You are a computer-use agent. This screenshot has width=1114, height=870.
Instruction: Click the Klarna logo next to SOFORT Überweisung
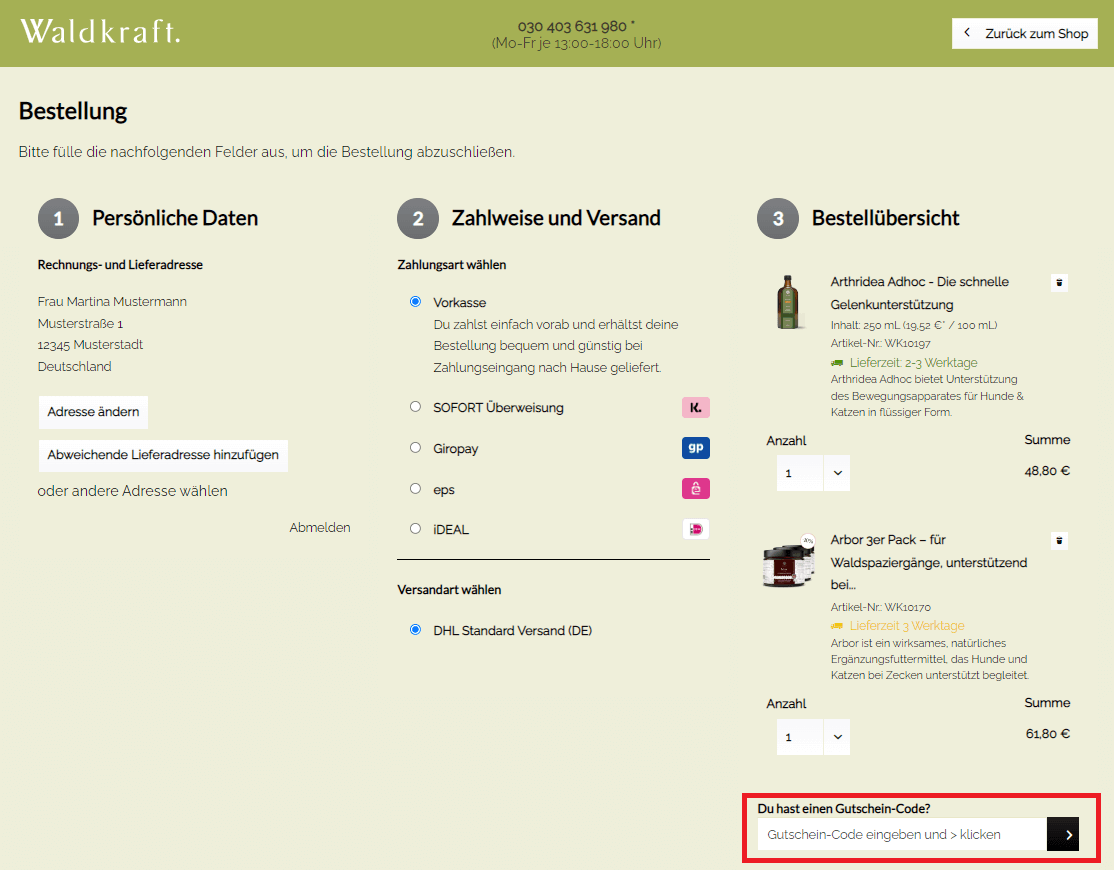tap(696, 408)
